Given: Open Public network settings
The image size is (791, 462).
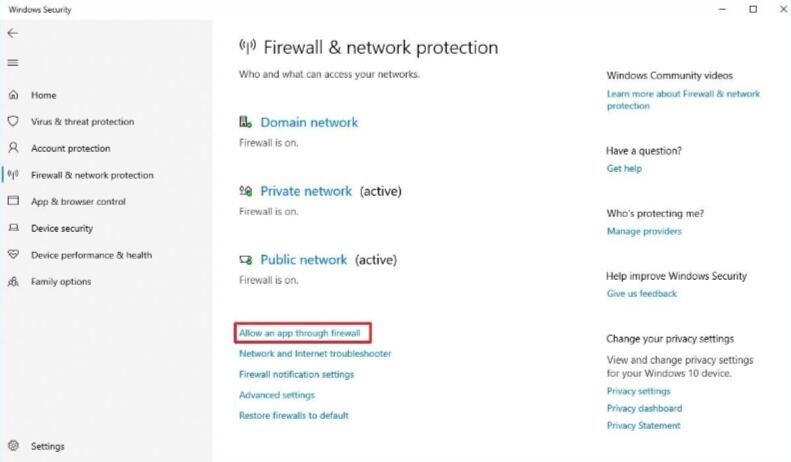Looking at the screenshot, I should click(304, 260).
